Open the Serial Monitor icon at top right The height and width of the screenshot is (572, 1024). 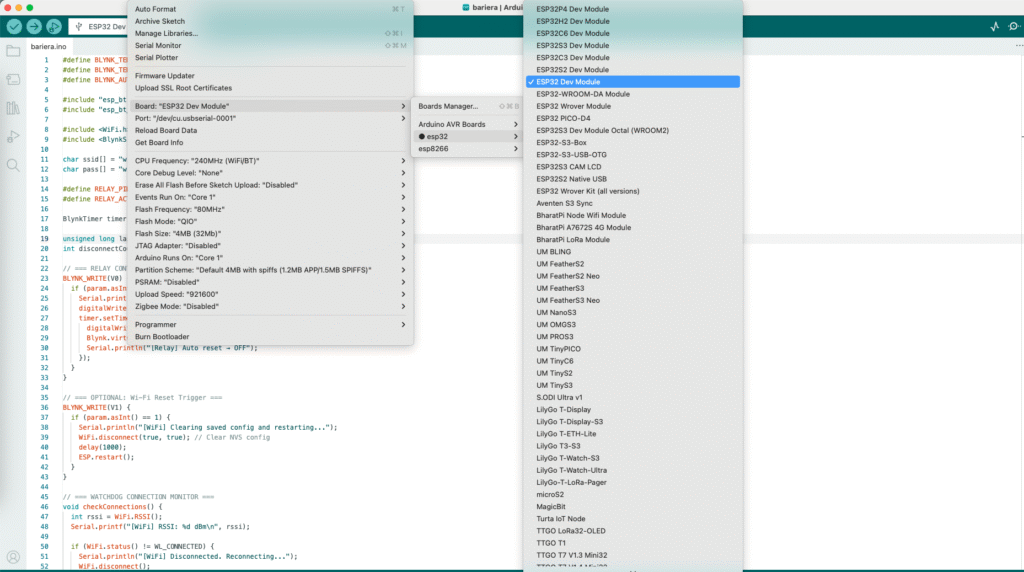pyautogui.click(x=1014, y=27)
